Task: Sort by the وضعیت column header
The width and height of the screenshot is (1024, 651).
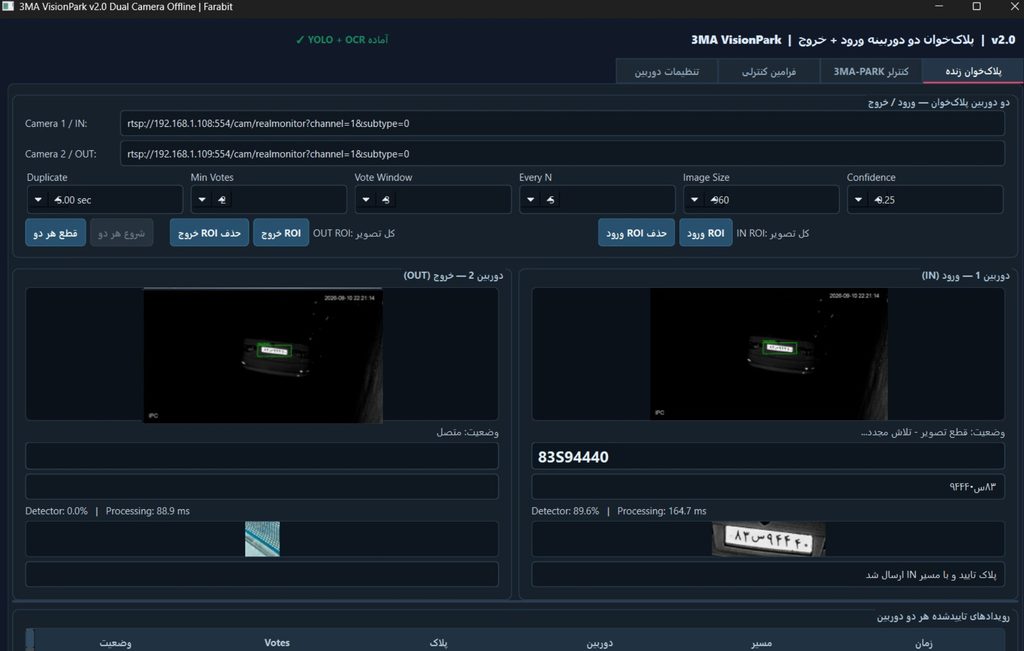Action: [x=115, y=643]
